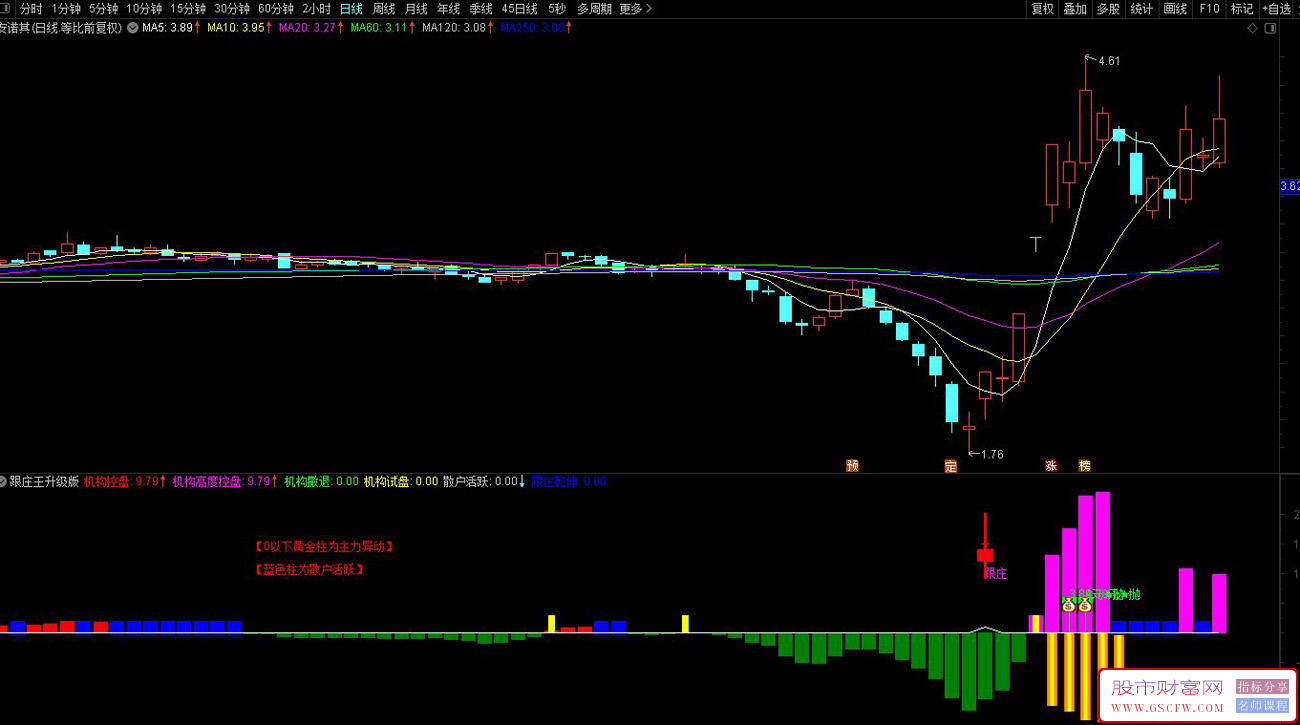Open the 复权 adjustment menu
This screenshot has height=725, width=1300.
coord(1043,8)
